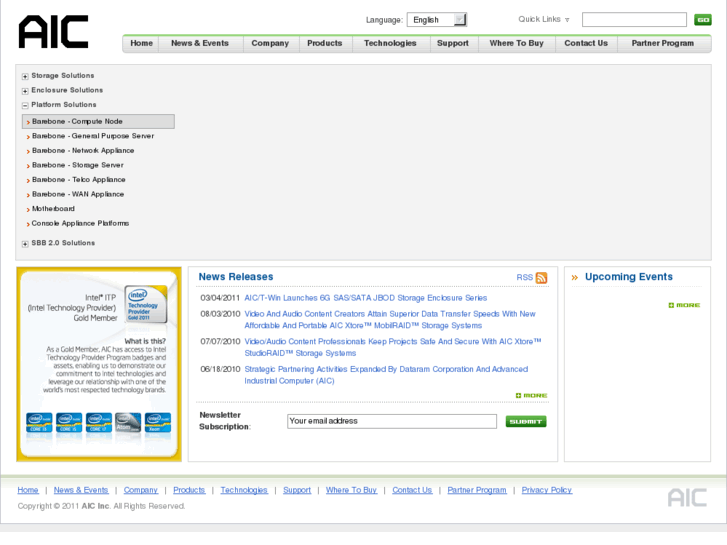727x545 pixels.
Task: Click the grey AIC footer logo
Action: pos(687,497)
